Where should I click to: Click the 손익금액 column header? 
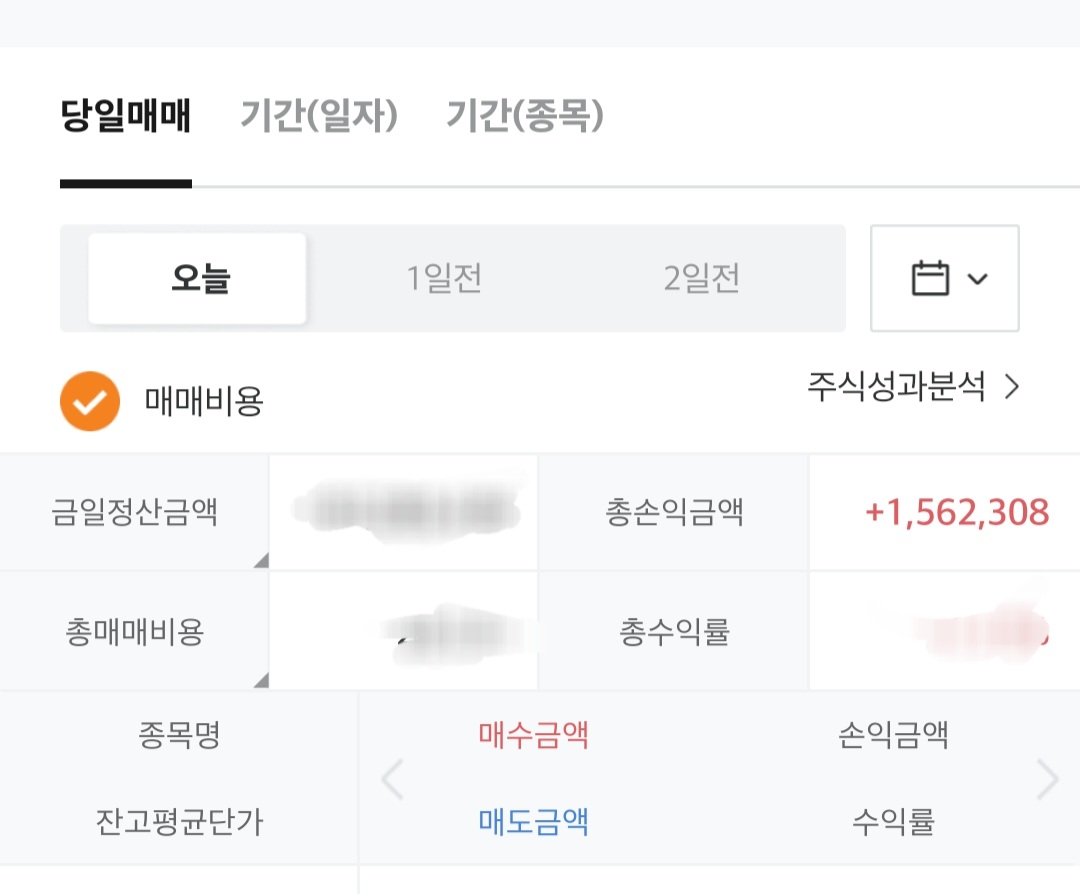(x=893, y=735)
